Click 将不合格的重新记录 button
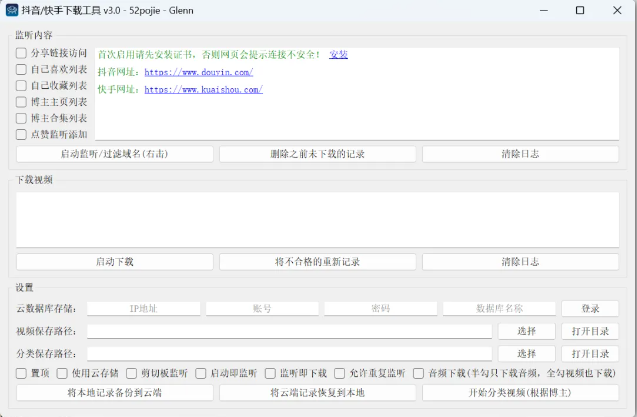 pos(317,262)
